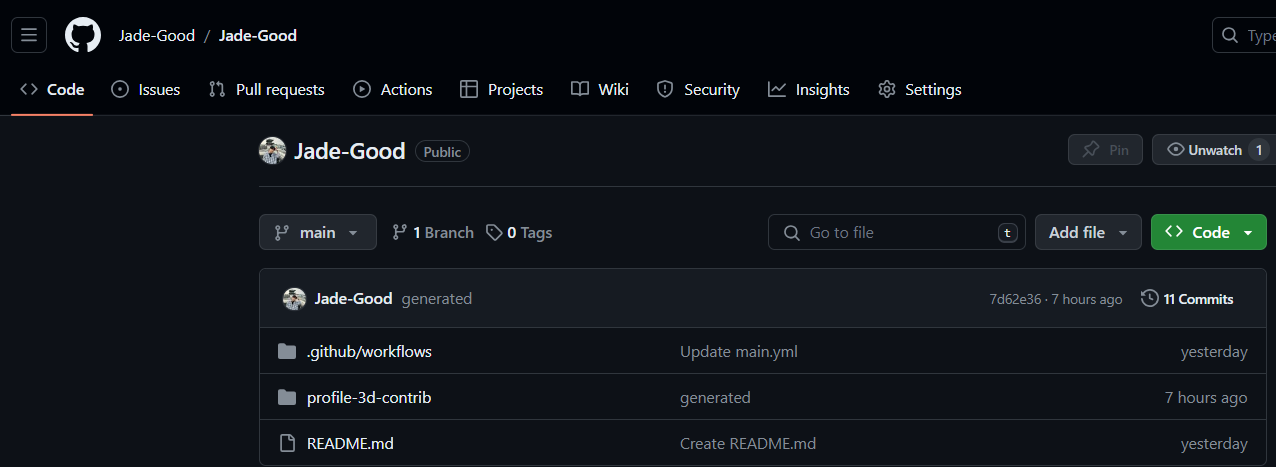Open the .github/workflows folder
Viewport: 1276px width, 467px height.
pyautogui.click(x=369, y=351)
